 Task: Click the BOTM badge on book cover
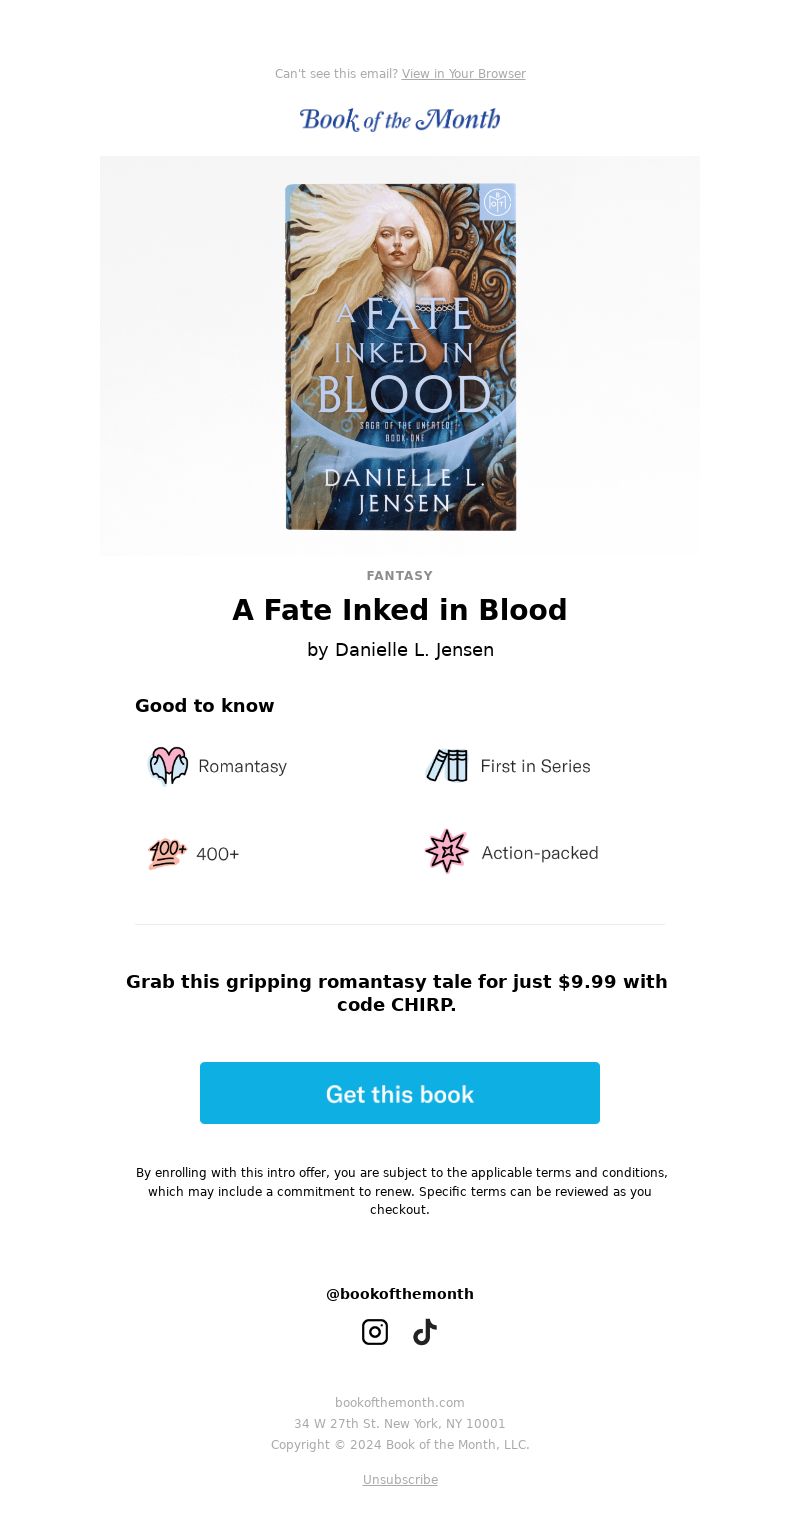pyautogui.click(x=497, y=202)
